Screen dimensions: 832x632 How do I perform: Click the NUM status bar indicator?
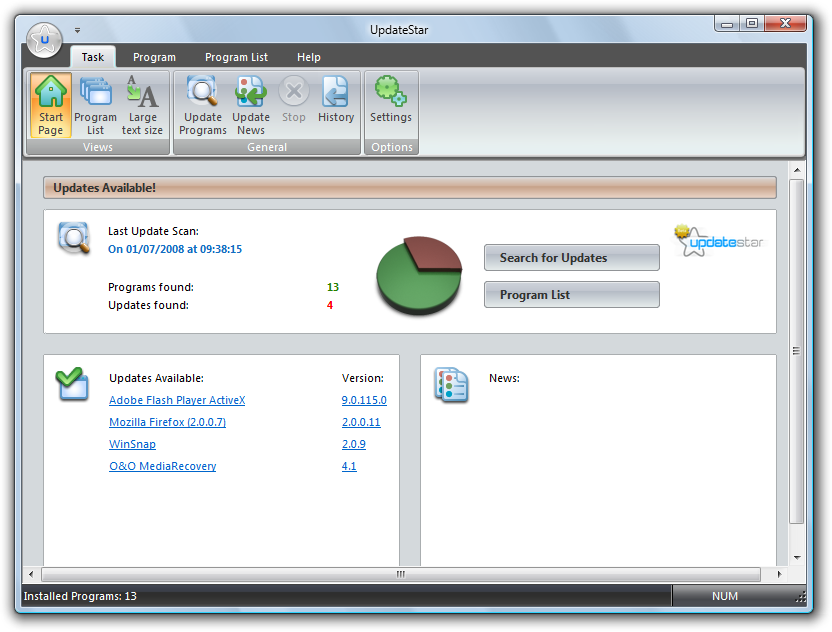point(725,596)
